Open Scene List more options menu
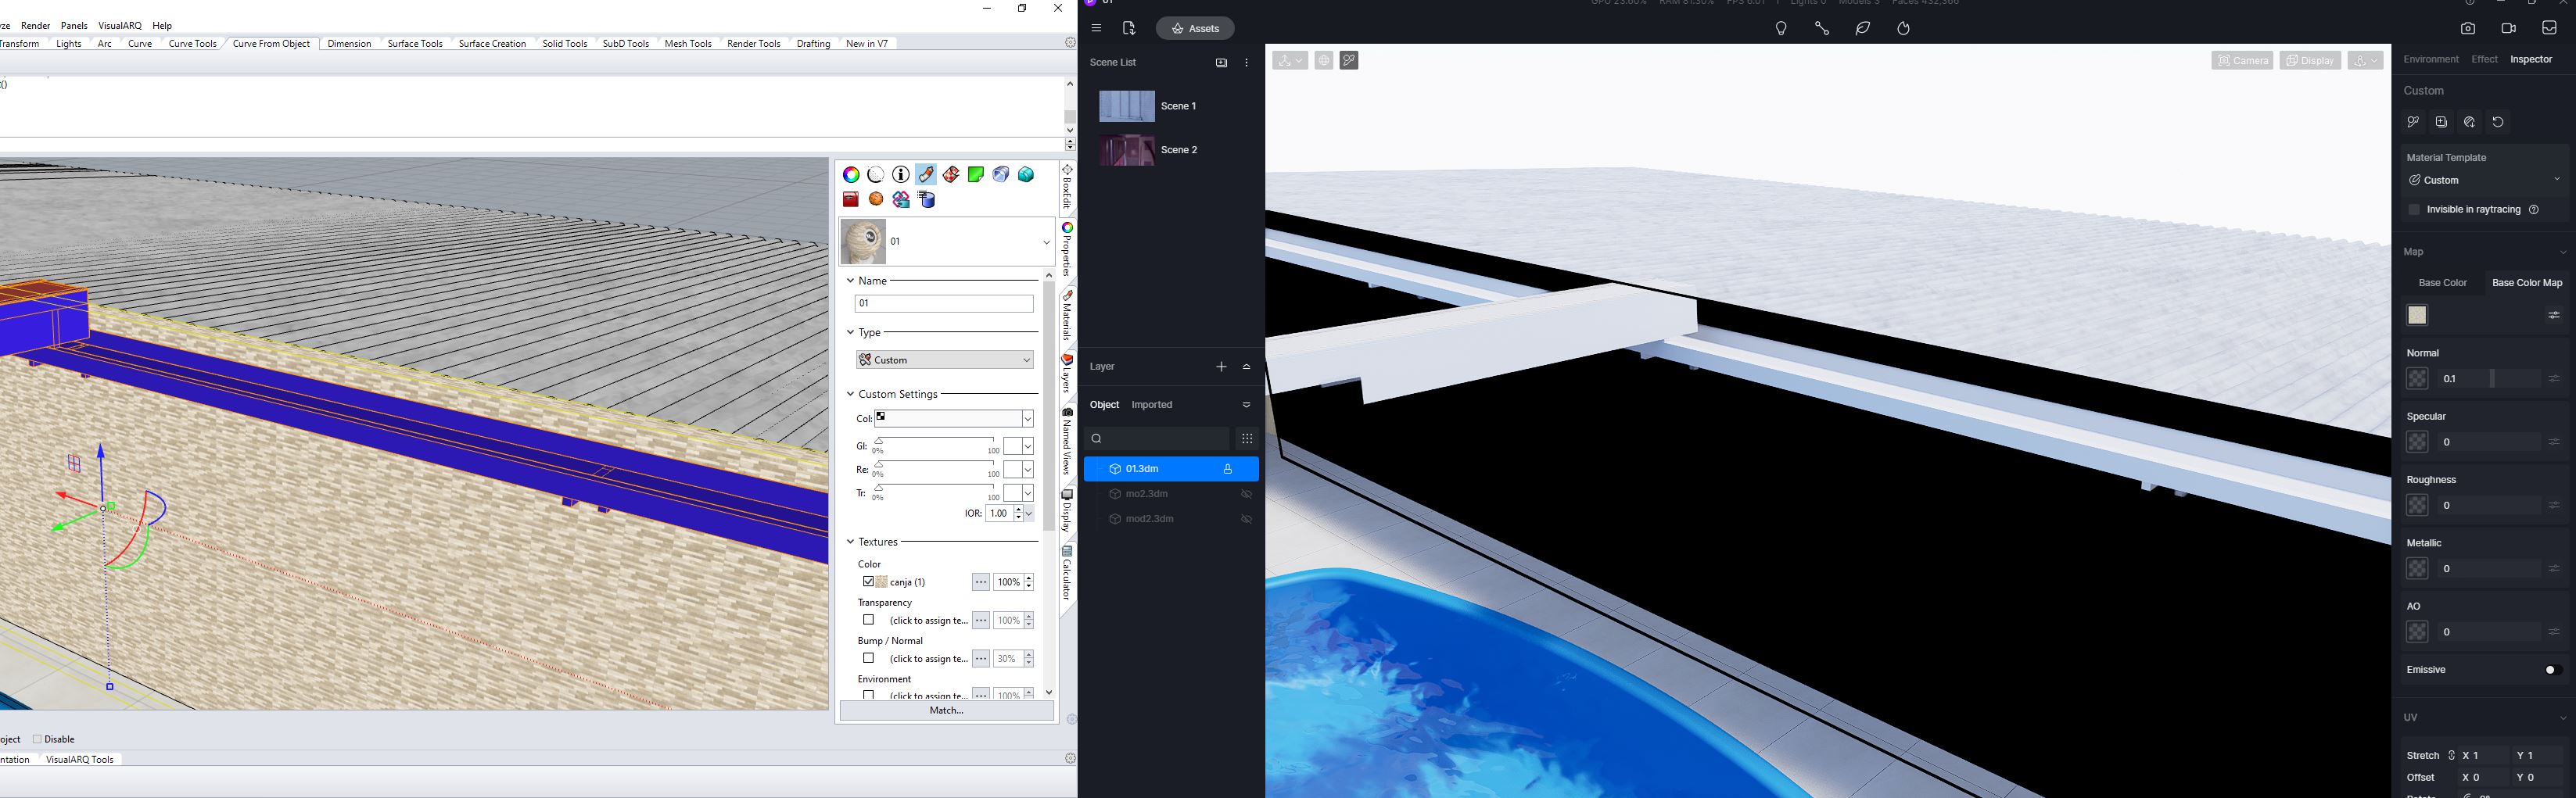Viewport: 2576px width, 798px height. coord(1246,63)
